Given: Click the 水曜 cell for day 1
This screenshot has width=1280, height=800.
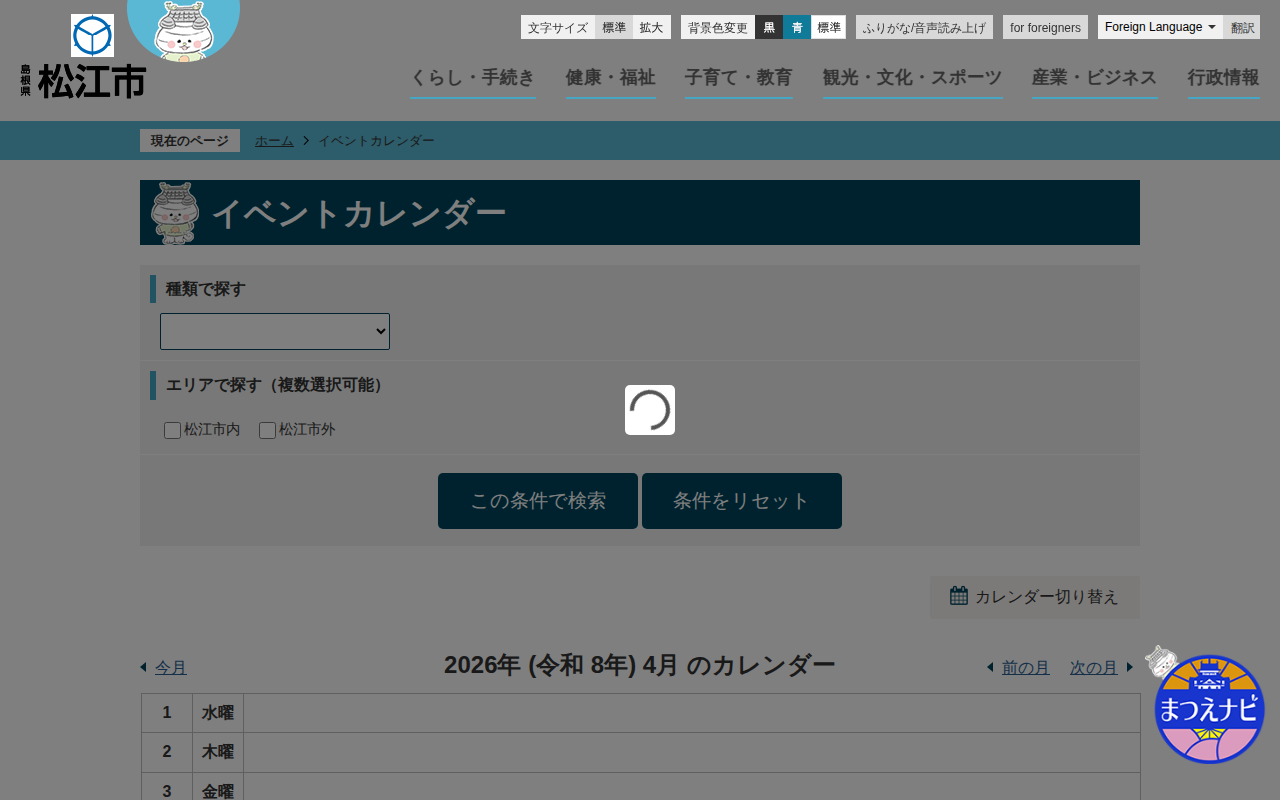Looking at the screenshot, I should (x=218, y=713).
